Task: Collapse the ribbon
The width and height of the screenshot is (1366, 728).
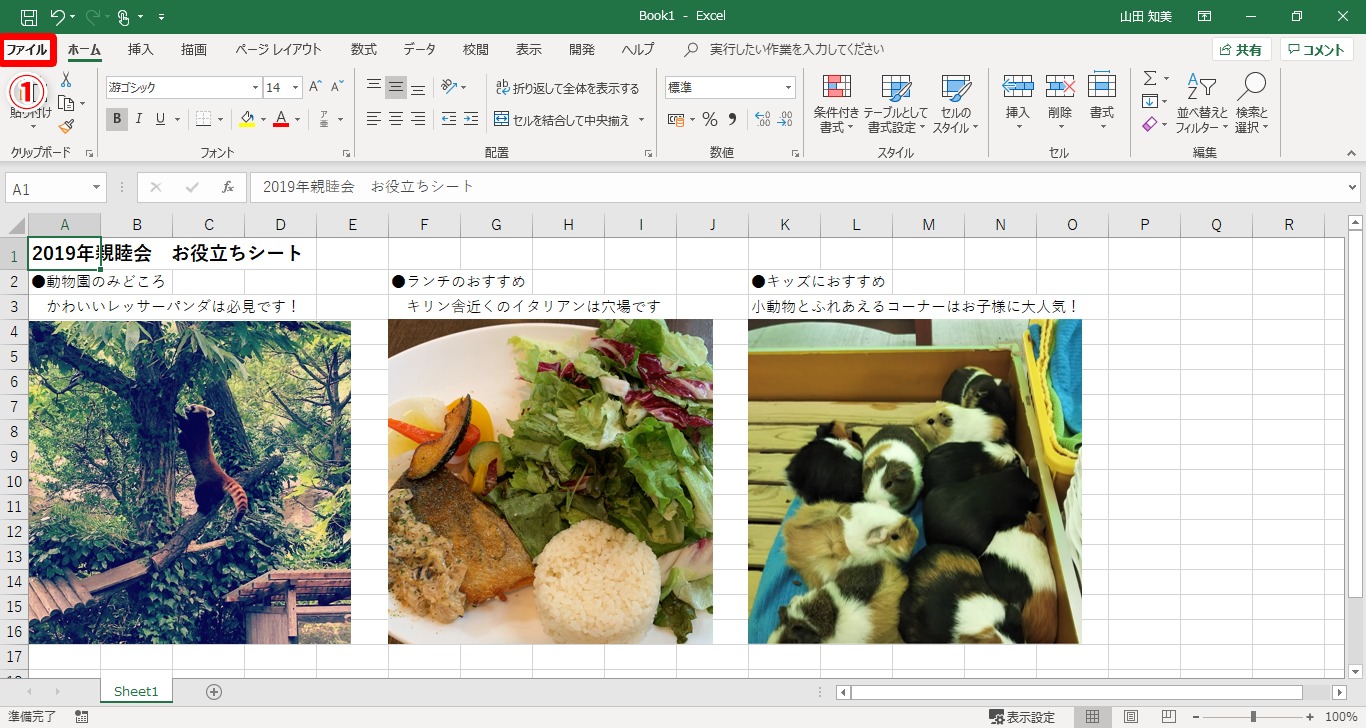Action: pyautogui.click(x=1351, y=152)
